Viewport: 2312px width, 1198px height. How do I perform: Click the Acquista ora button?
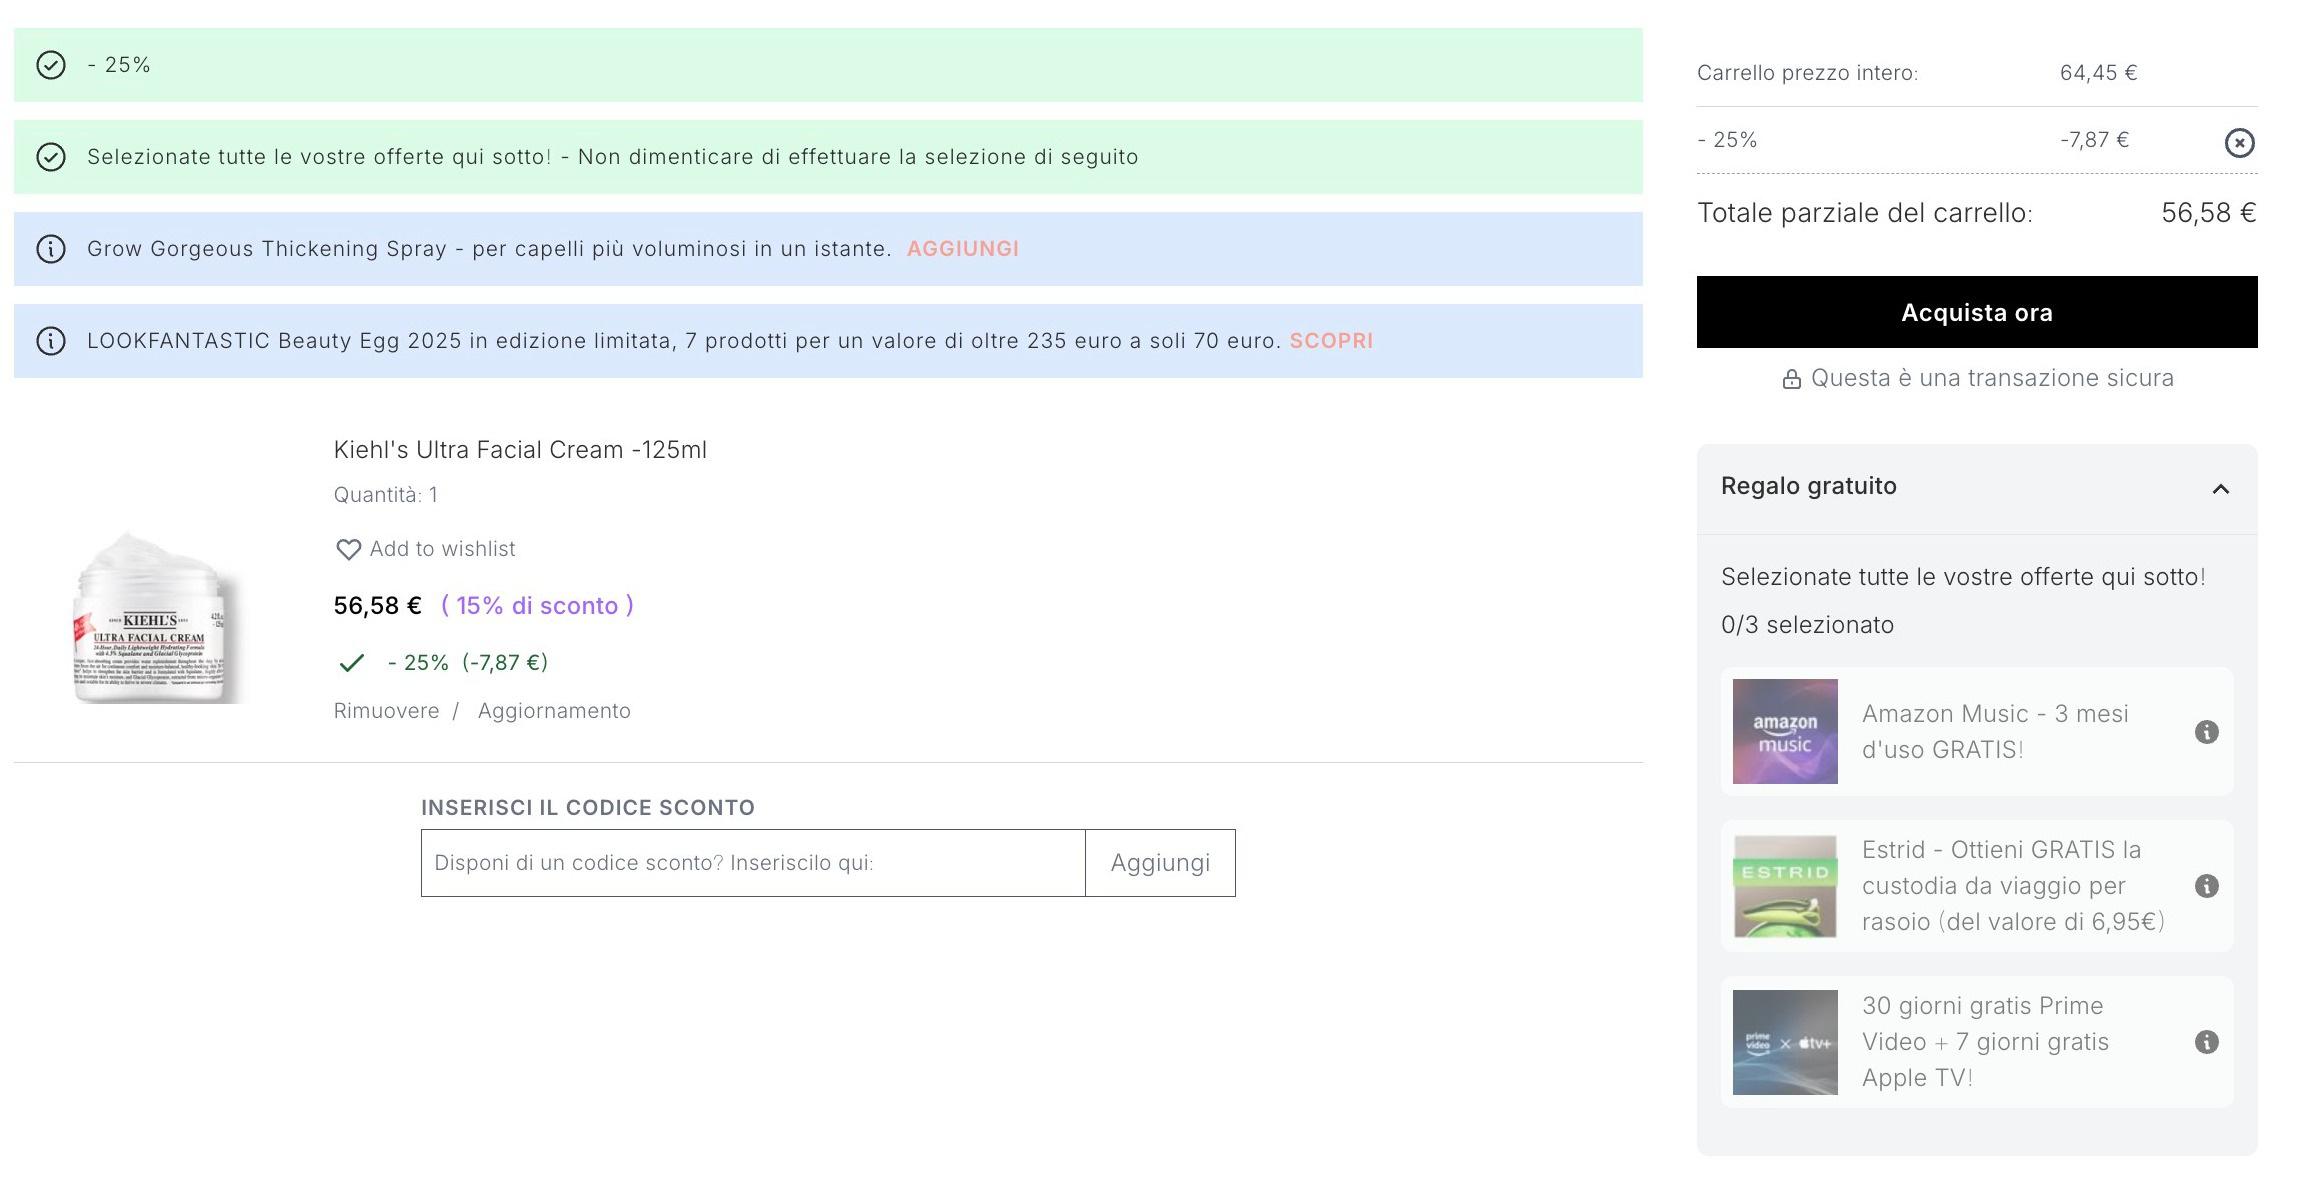click(x=1976, y=312)
